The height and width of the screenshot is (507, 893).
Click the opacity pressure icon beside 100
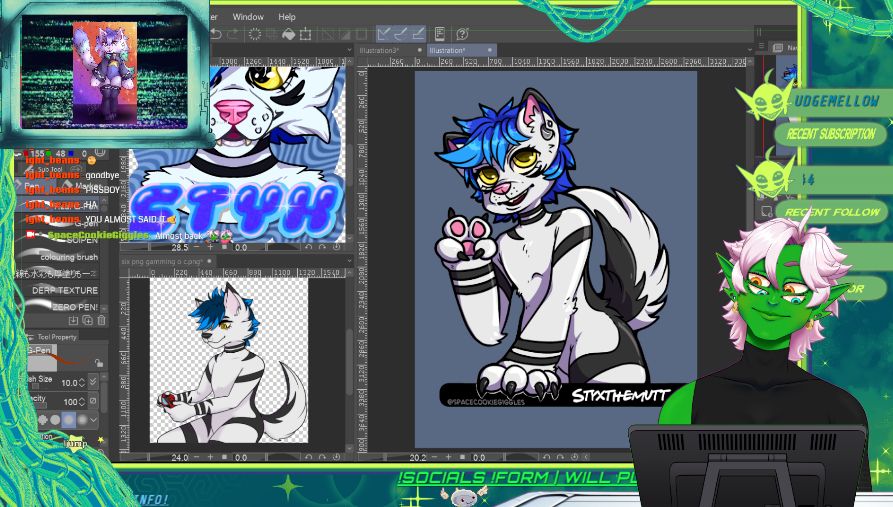pos(93,402)
